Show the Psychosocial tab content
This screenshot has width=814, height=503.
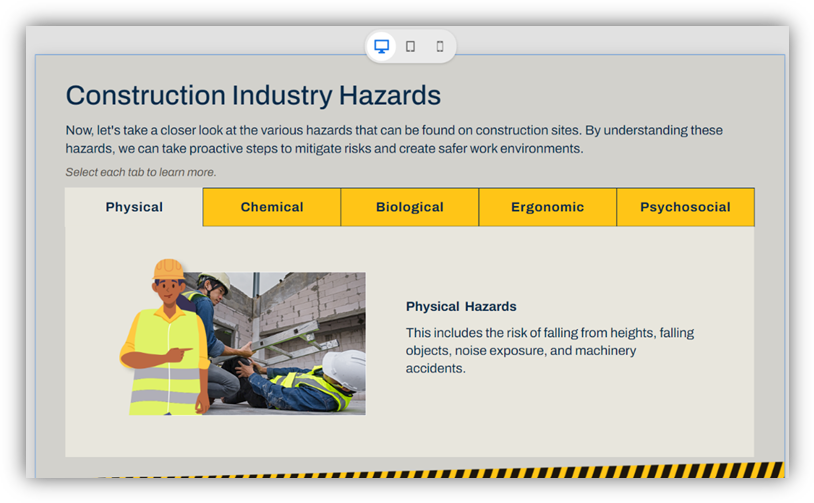coord(685,207)
